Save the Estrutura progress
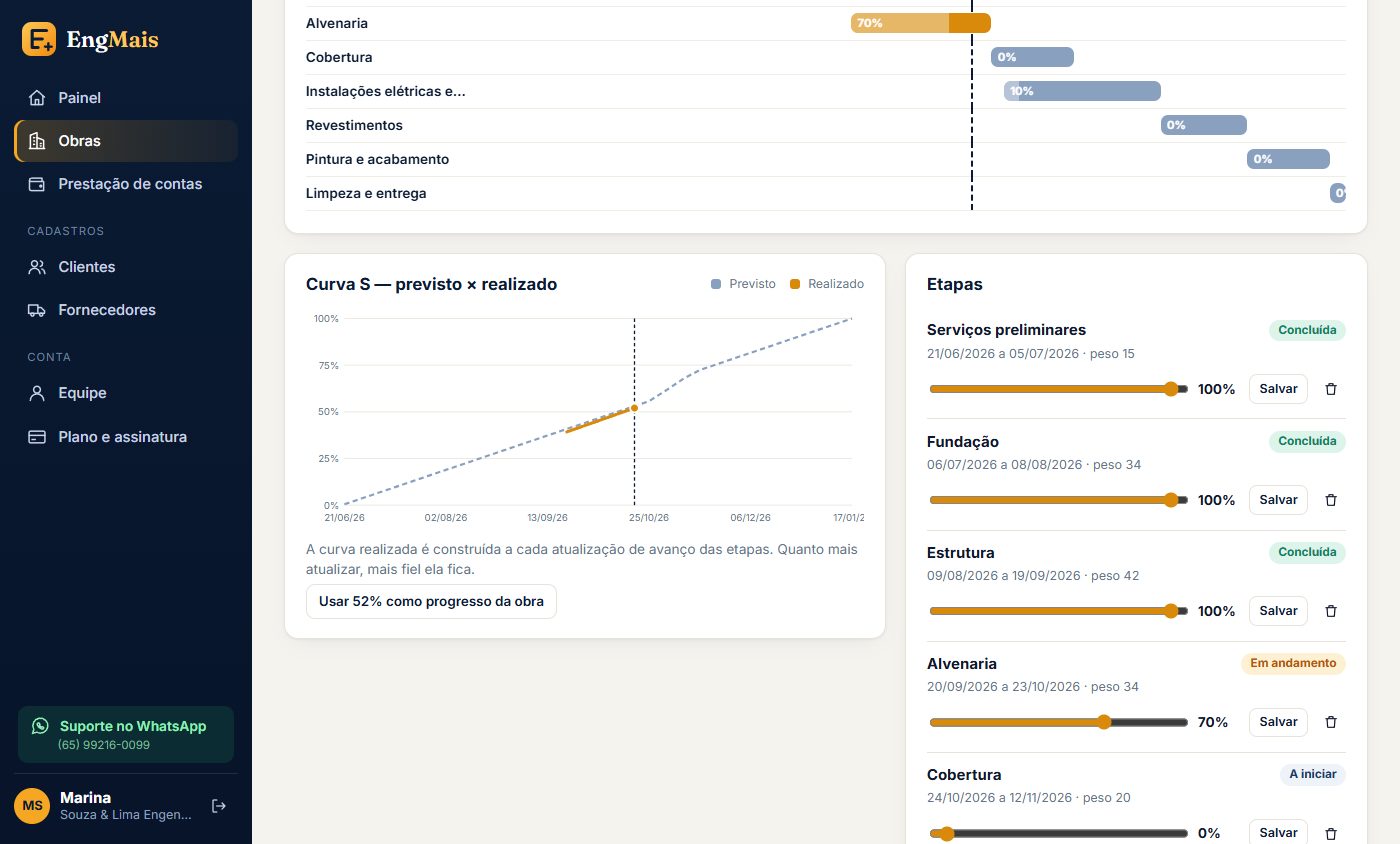The image size is (1400, 844). point(1278,611)
